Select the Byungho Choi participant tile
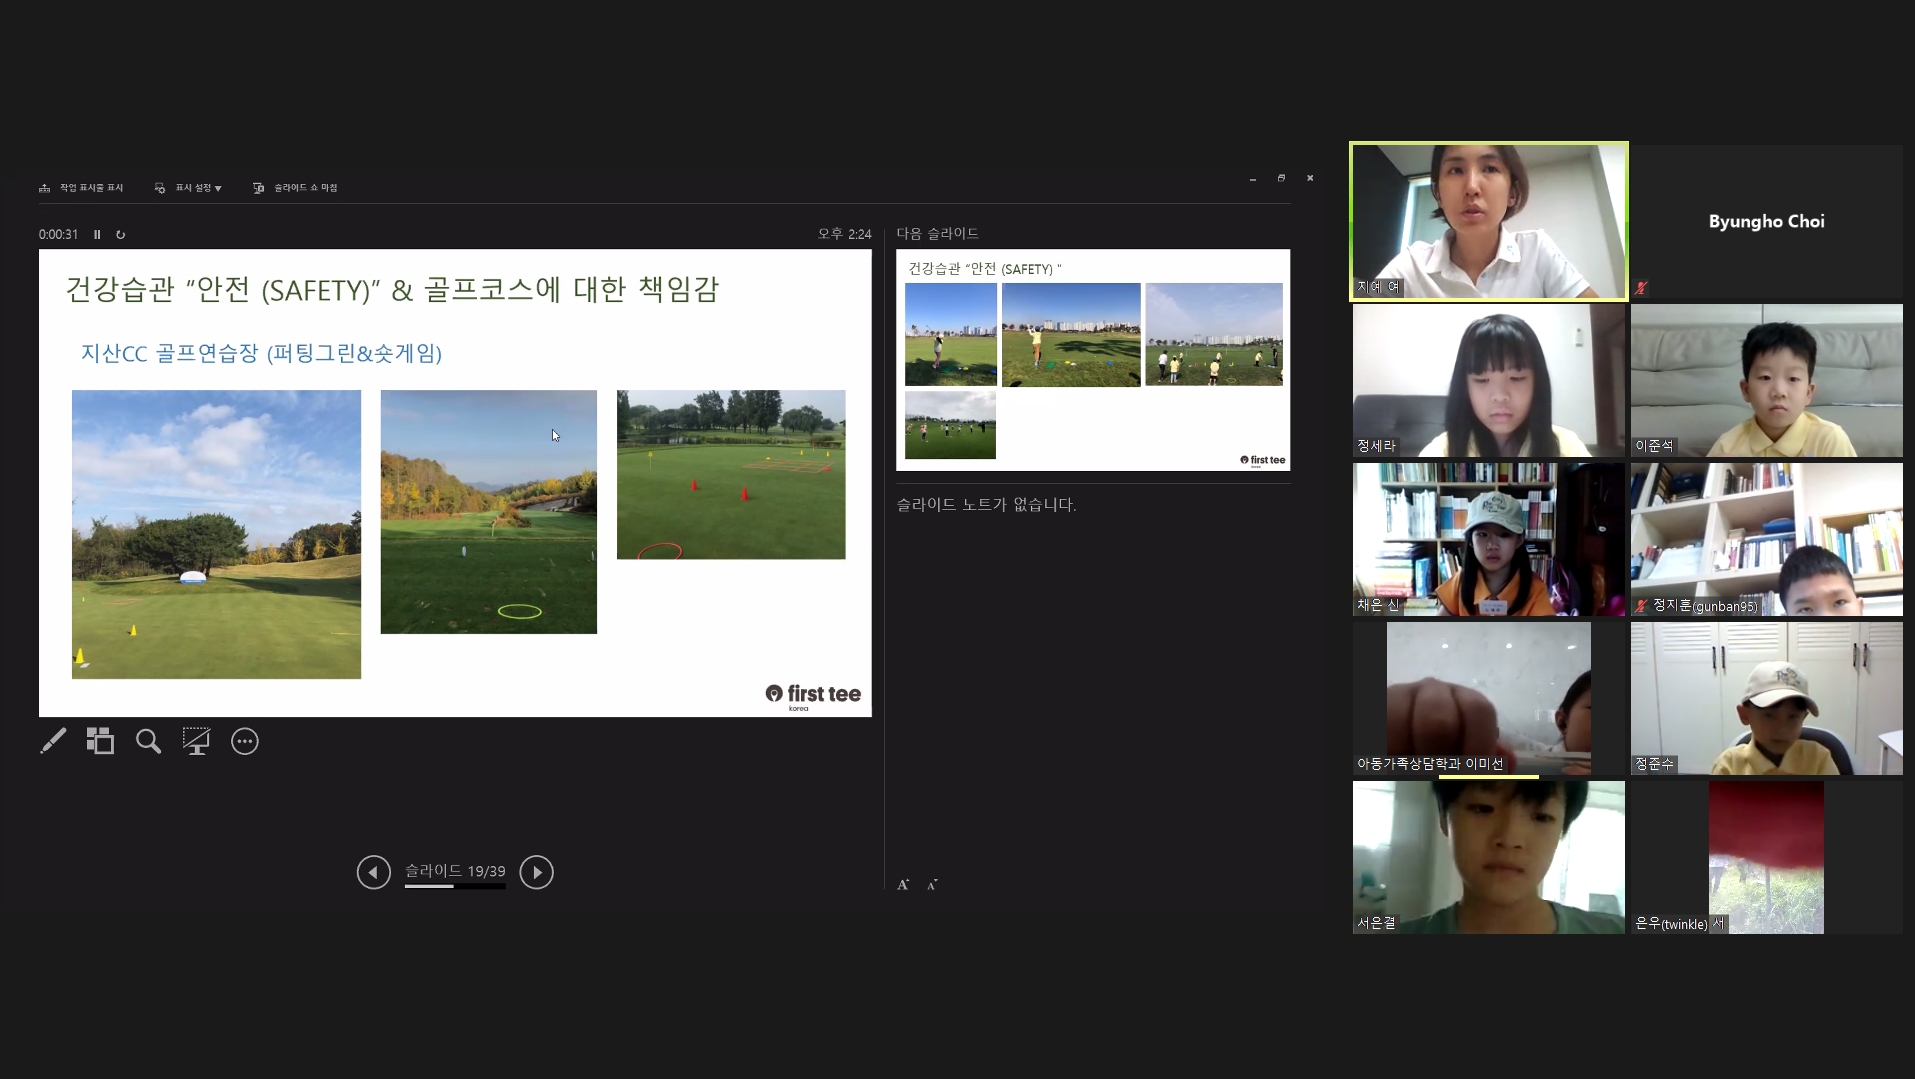1915x1079 pixels. [1766, 221]
